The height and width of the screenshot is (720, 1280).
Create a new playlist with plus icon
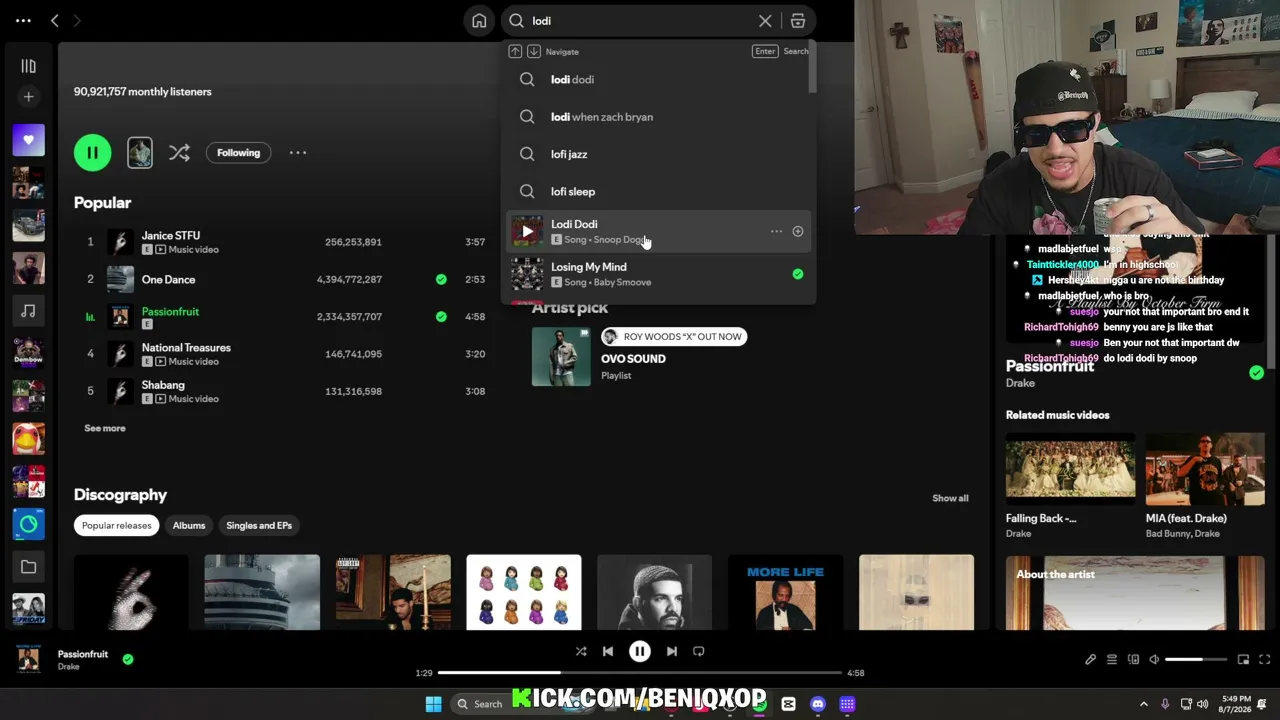pos(28,97)
